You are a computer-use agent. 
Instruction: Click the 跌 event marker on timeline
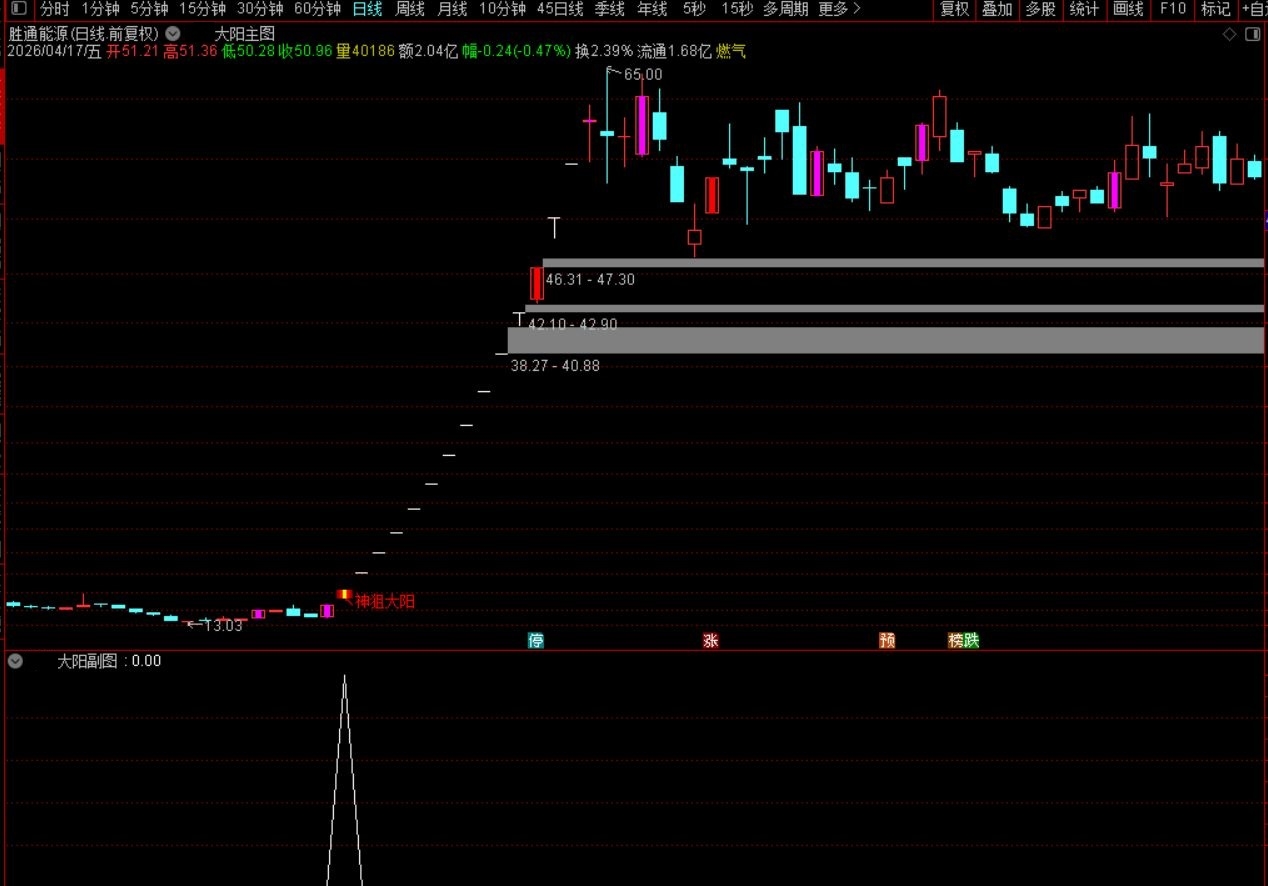click(x=972, y=640)
